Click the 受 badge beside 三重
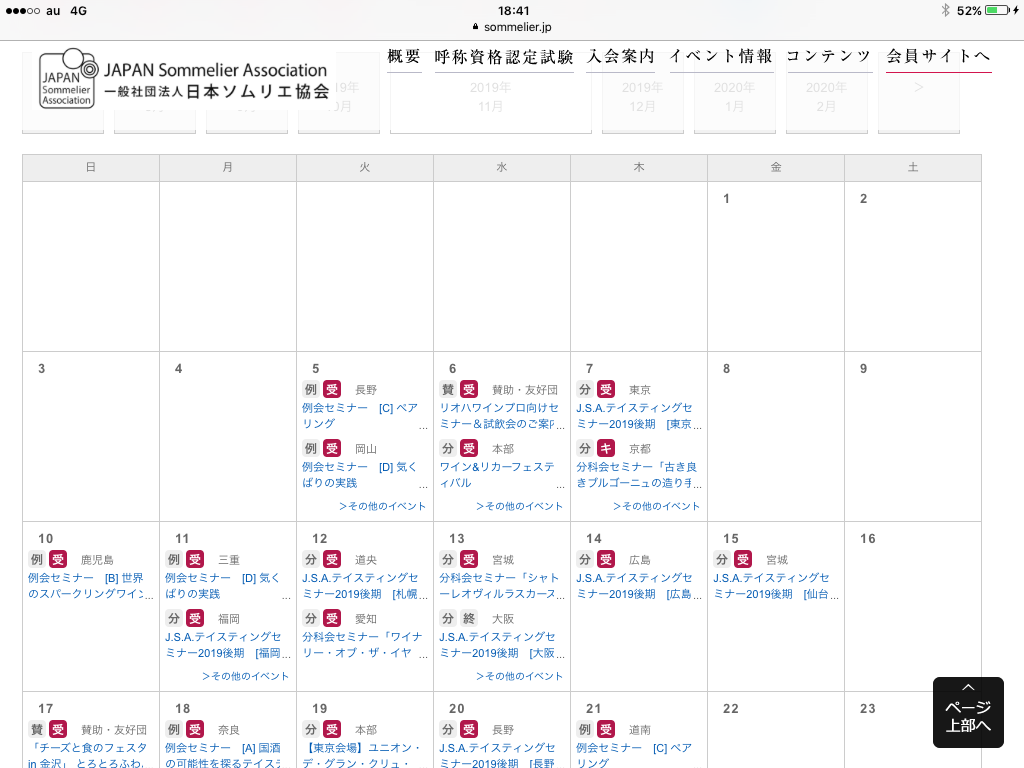1024x768 pixels. 195,560
